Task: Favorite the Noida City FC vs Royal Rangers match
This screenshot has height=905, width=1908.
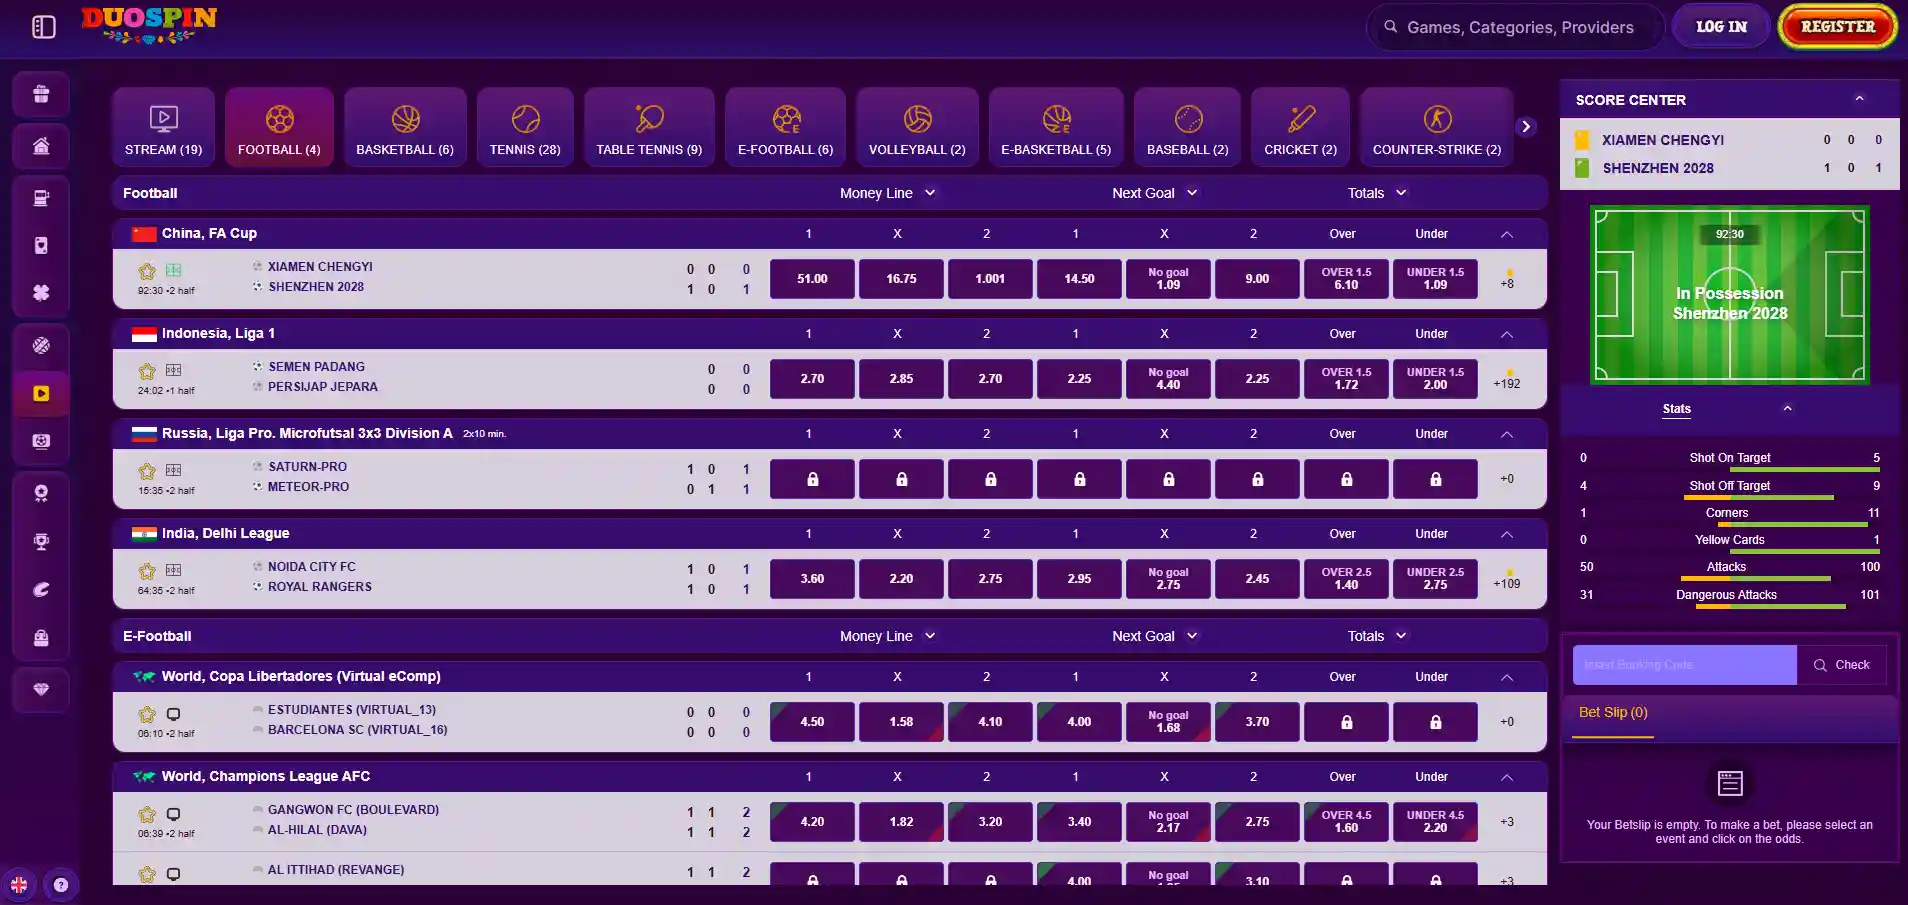Action: point(147,571)
